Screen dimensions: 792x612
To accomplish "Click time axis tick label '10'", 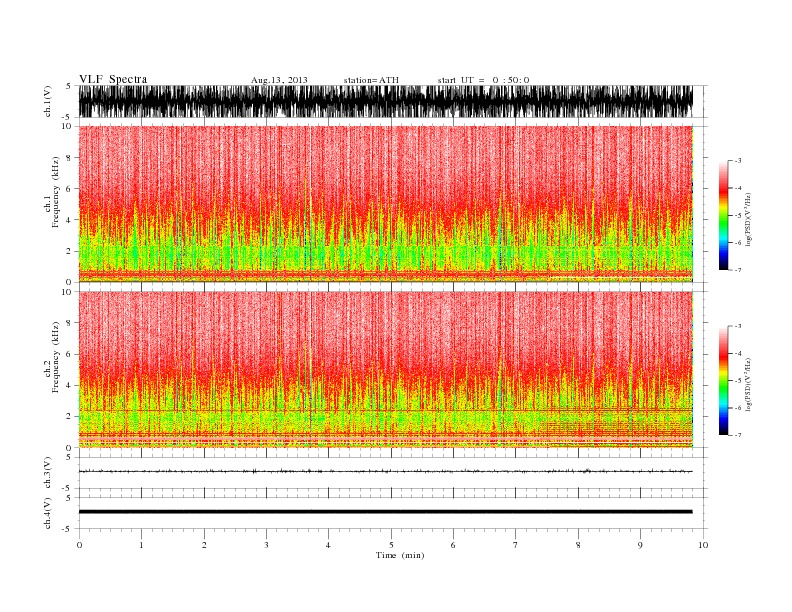I will (703, 545).
